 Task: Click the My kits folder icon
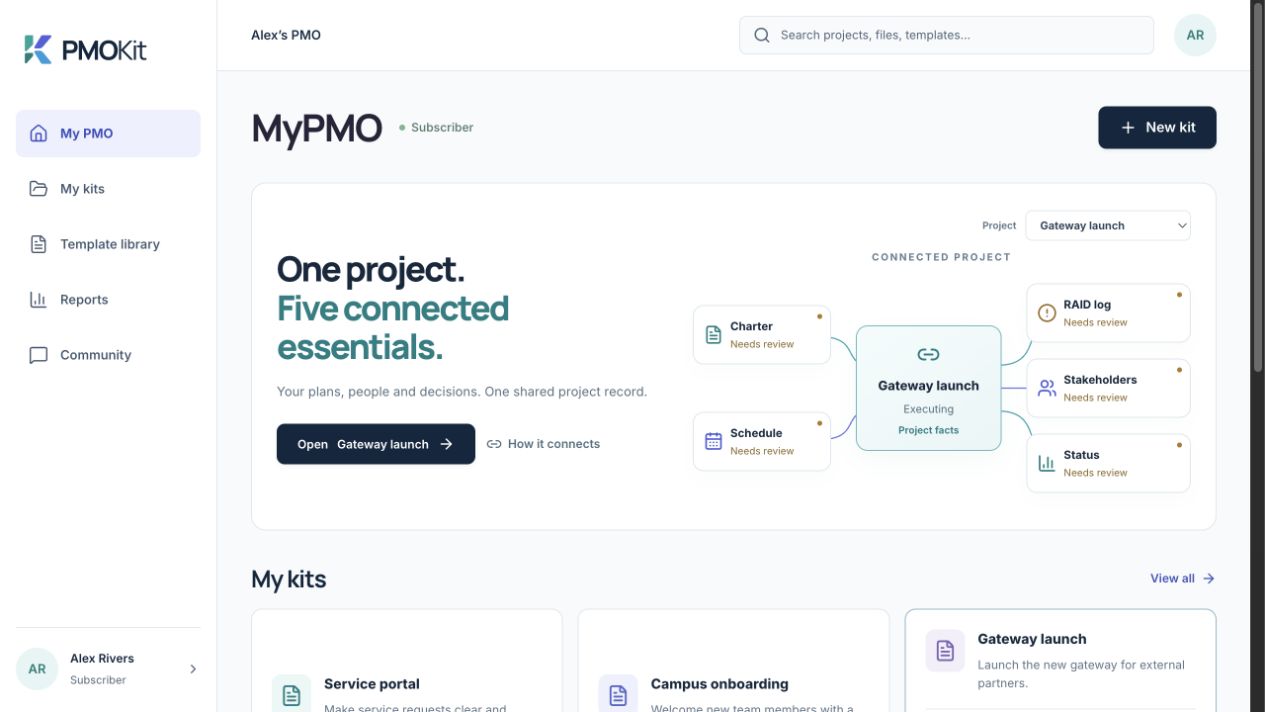[38, 189]
